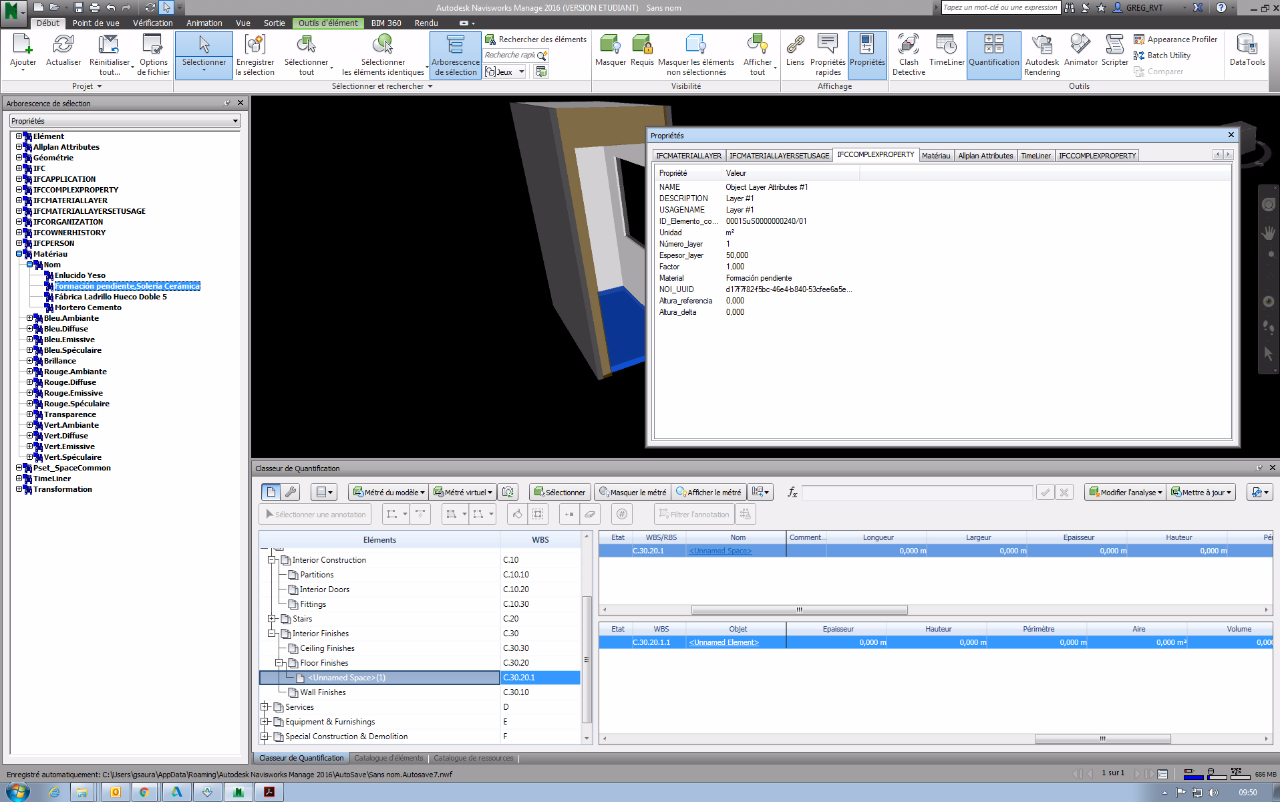
Task: Switch to Point de vue ribbon tab
Action: pyautogui.click(x=97, y=22)
